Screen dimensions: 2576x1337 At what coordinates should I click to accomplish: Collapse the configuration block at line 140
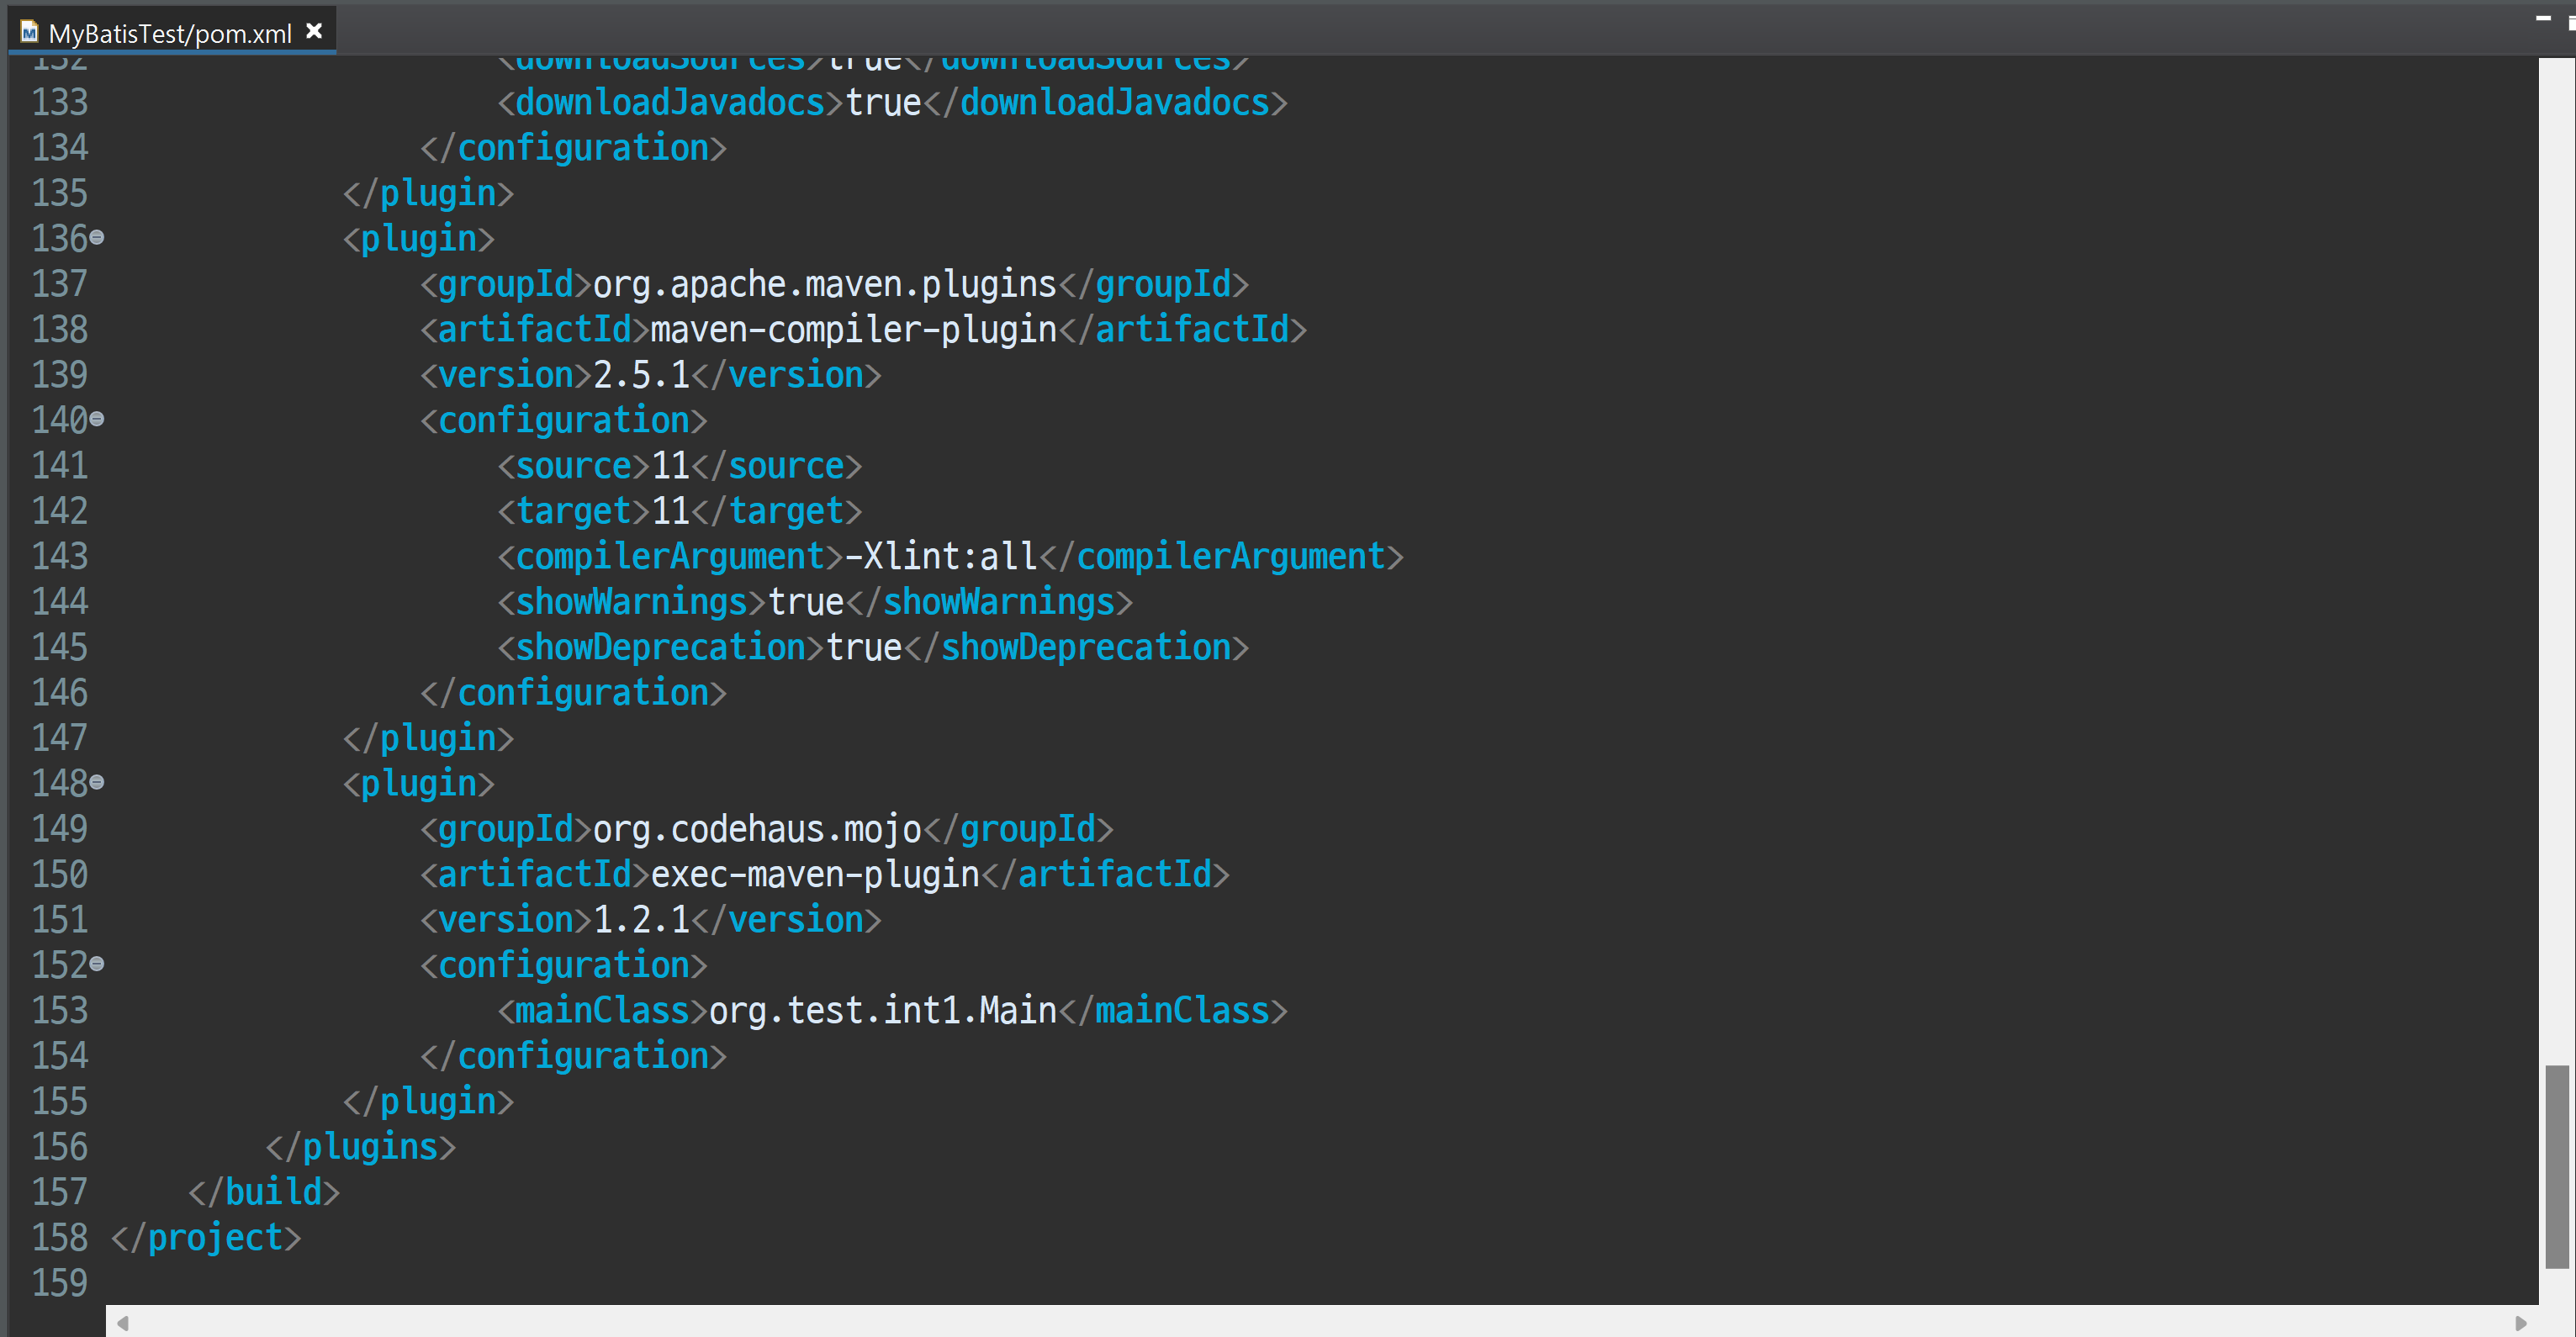97,419
